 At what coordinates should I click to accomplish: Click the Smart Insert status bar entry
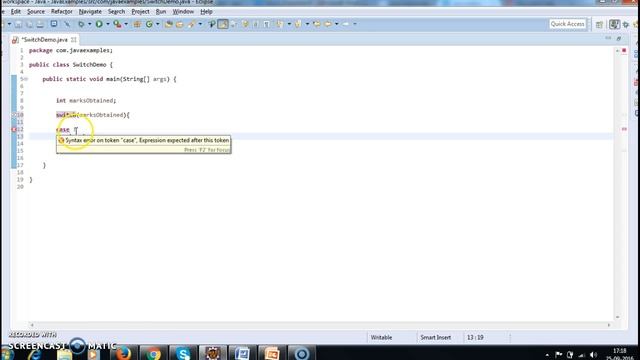click(x=436, y=338)
